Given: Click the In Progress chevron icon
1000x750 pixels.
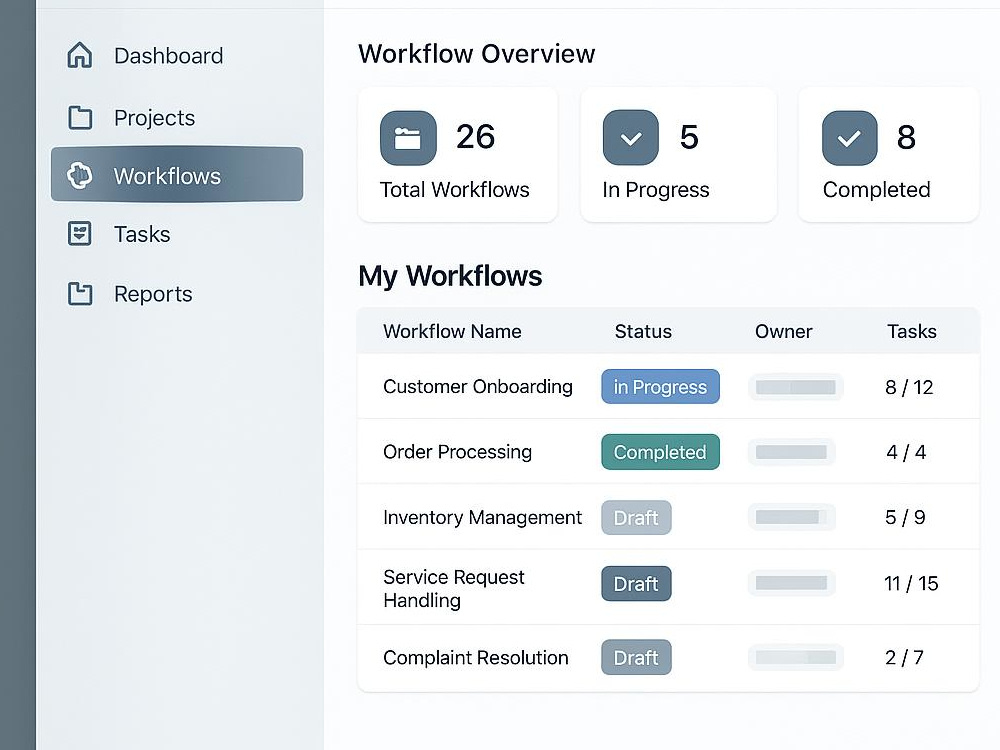Looking at the screenshot, I should click(x=631, y=138).
